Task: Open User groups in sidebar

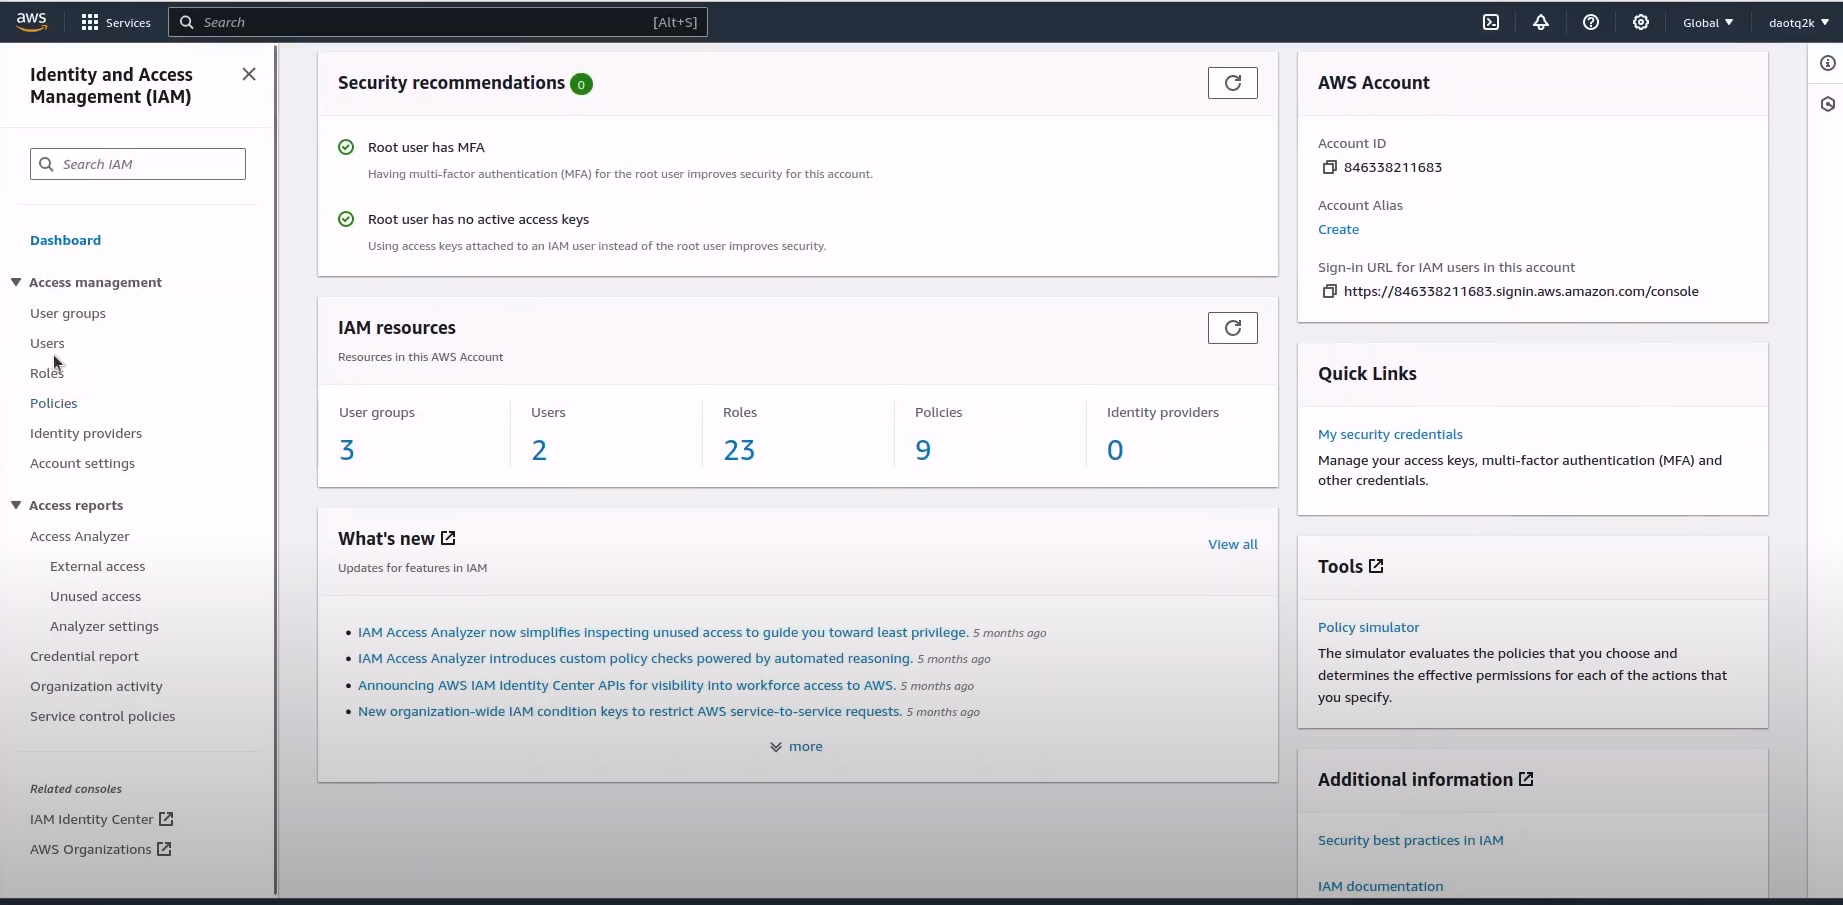Action: coord(68,313)
